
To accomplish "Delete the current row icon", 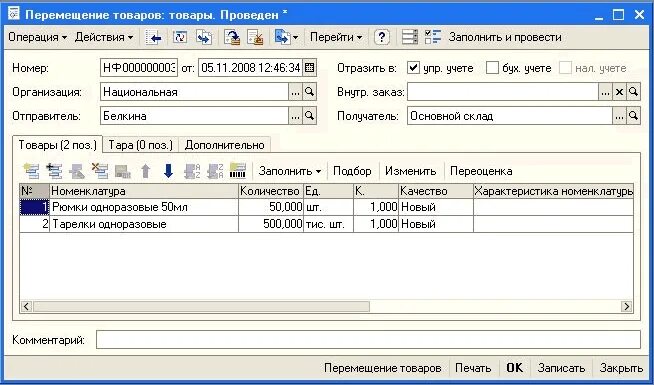I will pyautogui.click(x=100, y=171).
